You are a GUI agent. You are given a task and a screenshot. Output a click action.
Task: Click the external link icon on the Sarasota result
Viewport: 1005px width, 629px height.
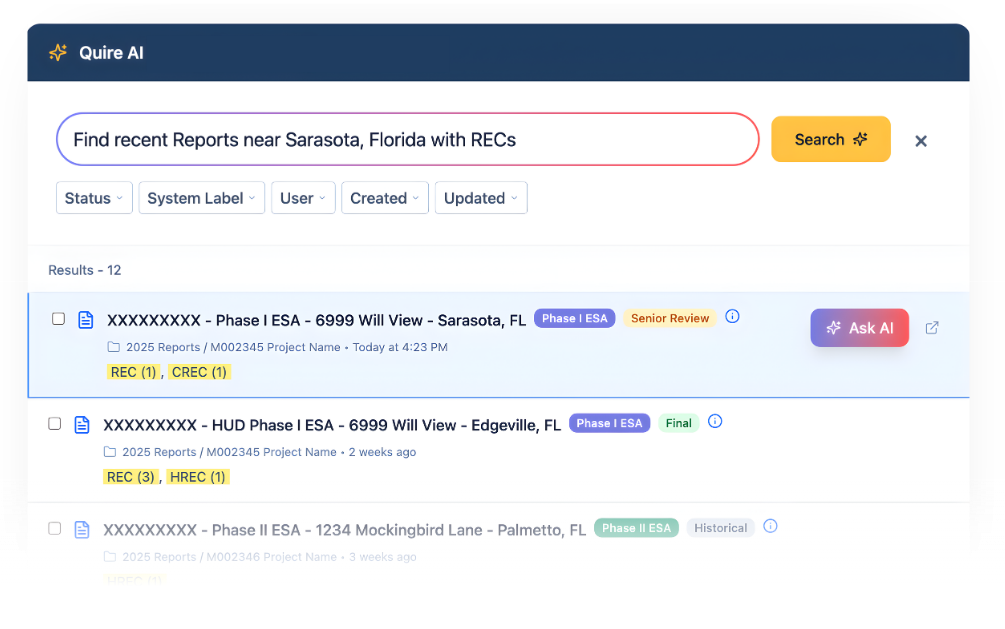[932, 327]
